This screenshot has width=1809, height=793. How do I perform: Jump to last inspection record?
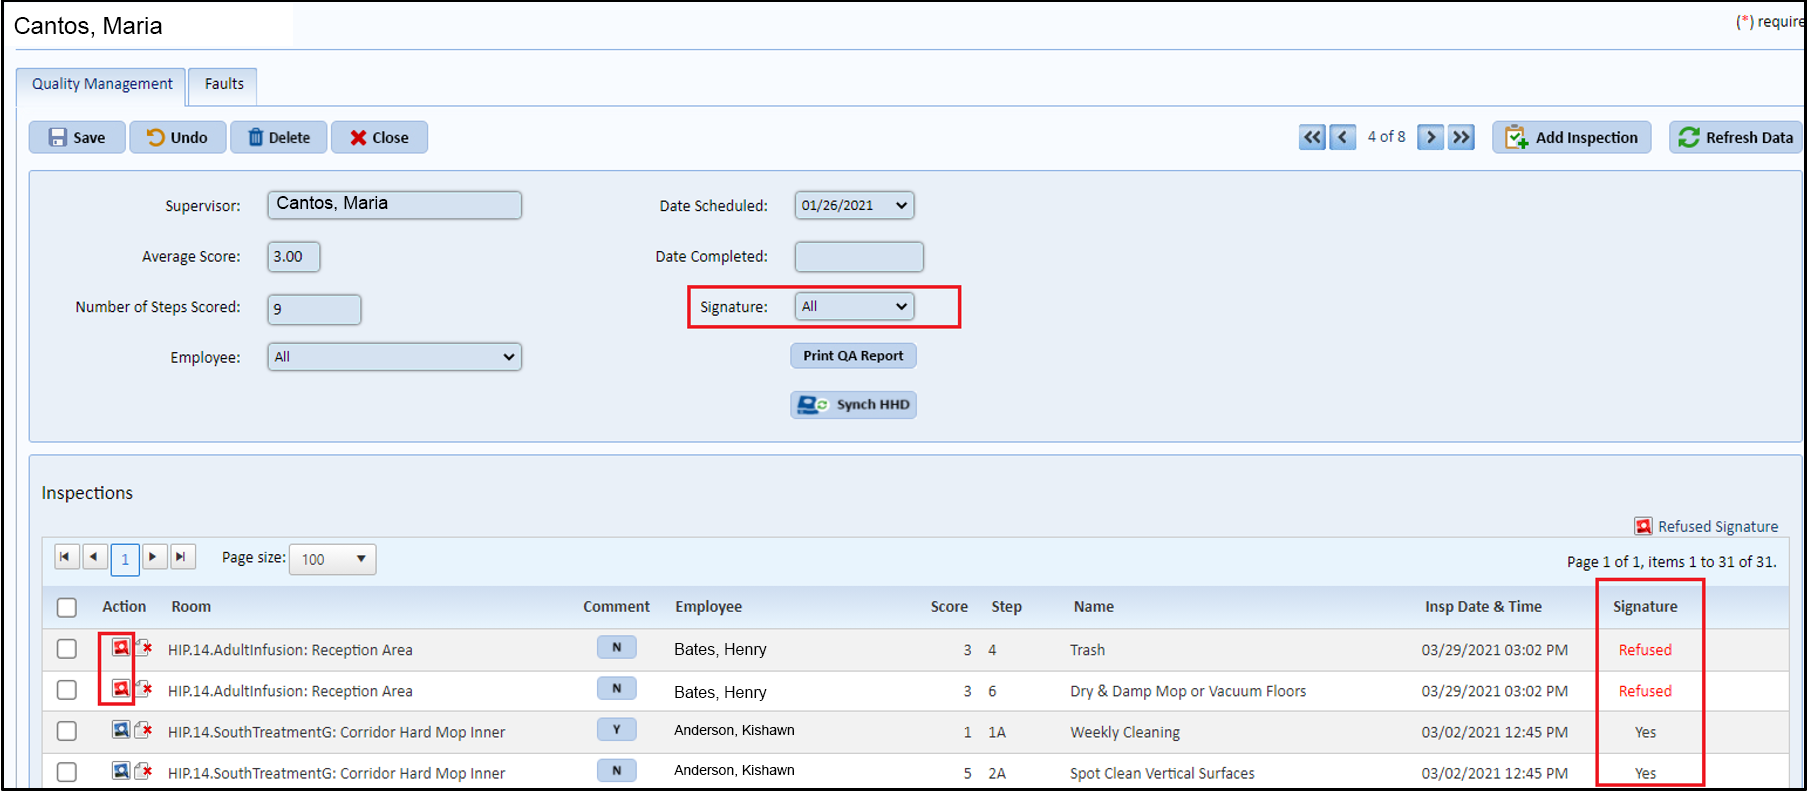[x=1462, y=137]
